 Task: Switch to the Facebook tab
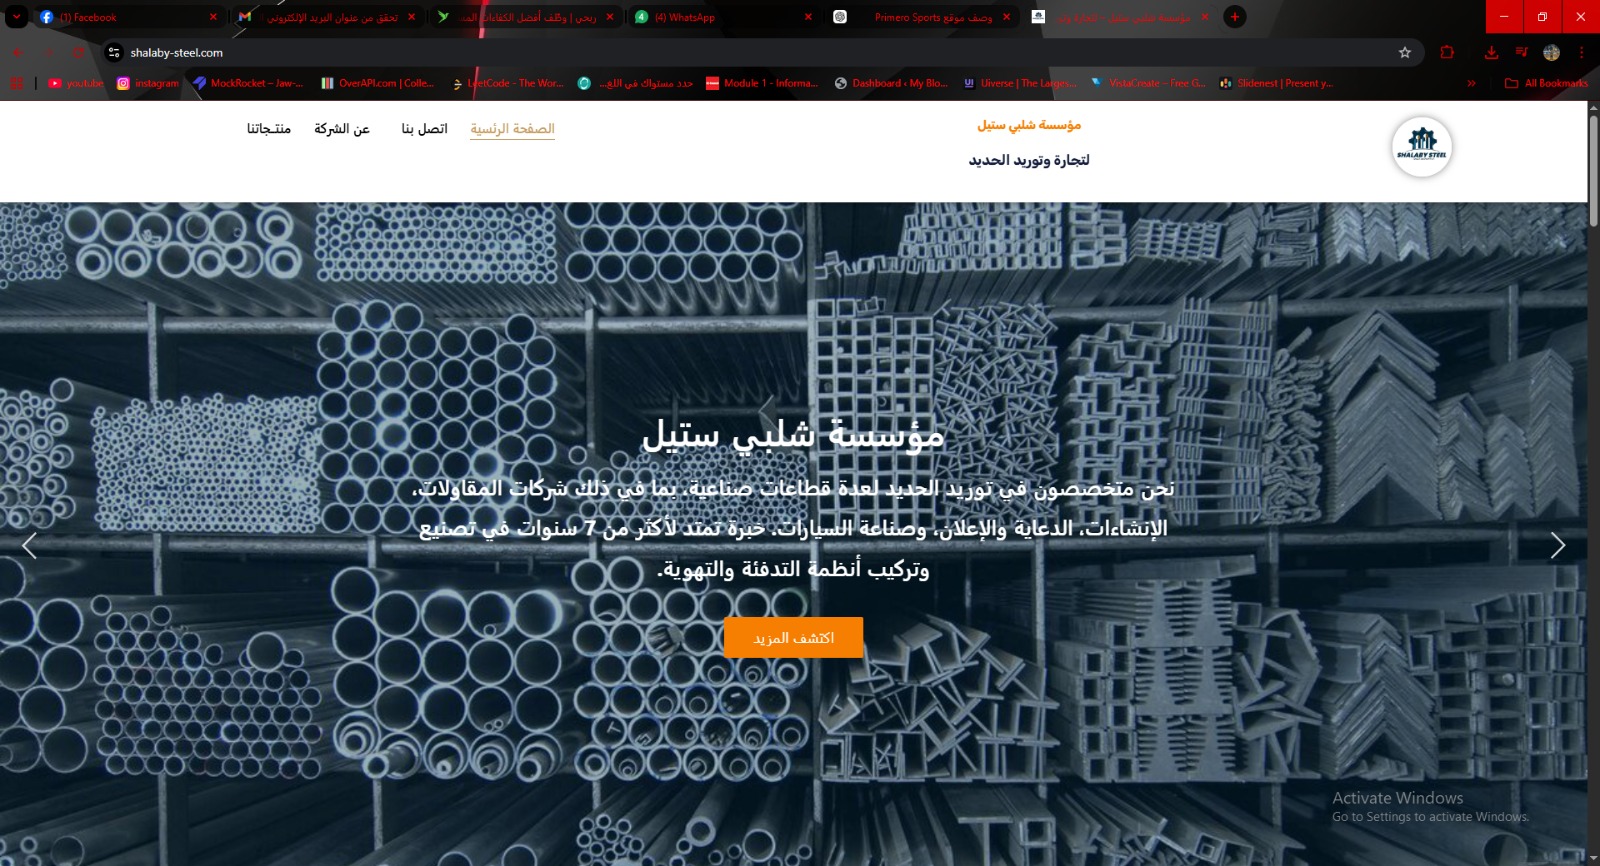(128, 17)
